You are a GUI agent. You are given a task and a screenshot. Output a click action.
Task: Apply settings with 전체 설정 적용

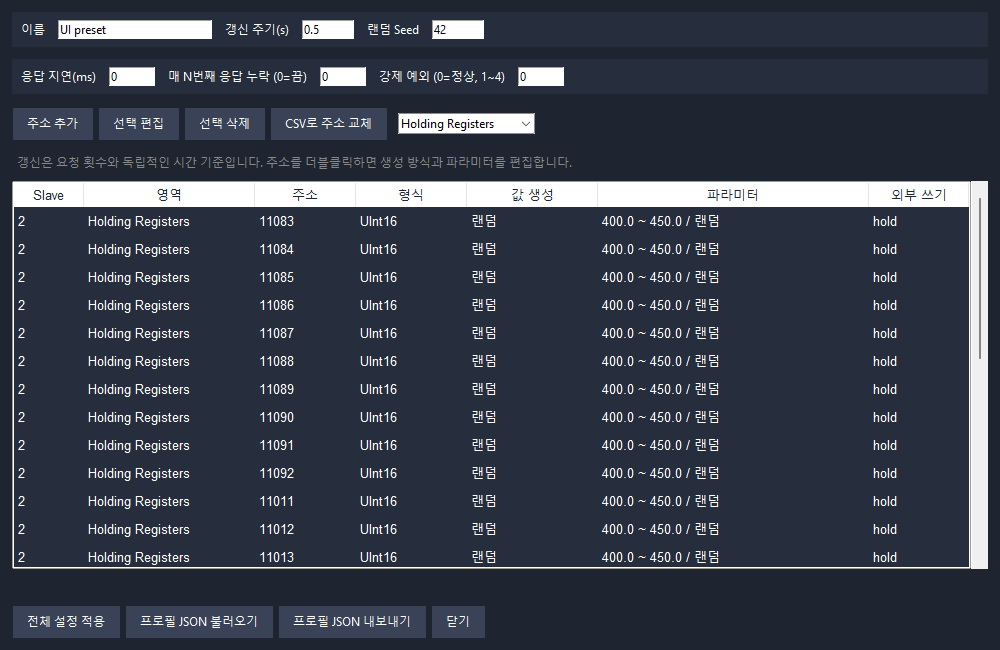(x=66, y=621)
